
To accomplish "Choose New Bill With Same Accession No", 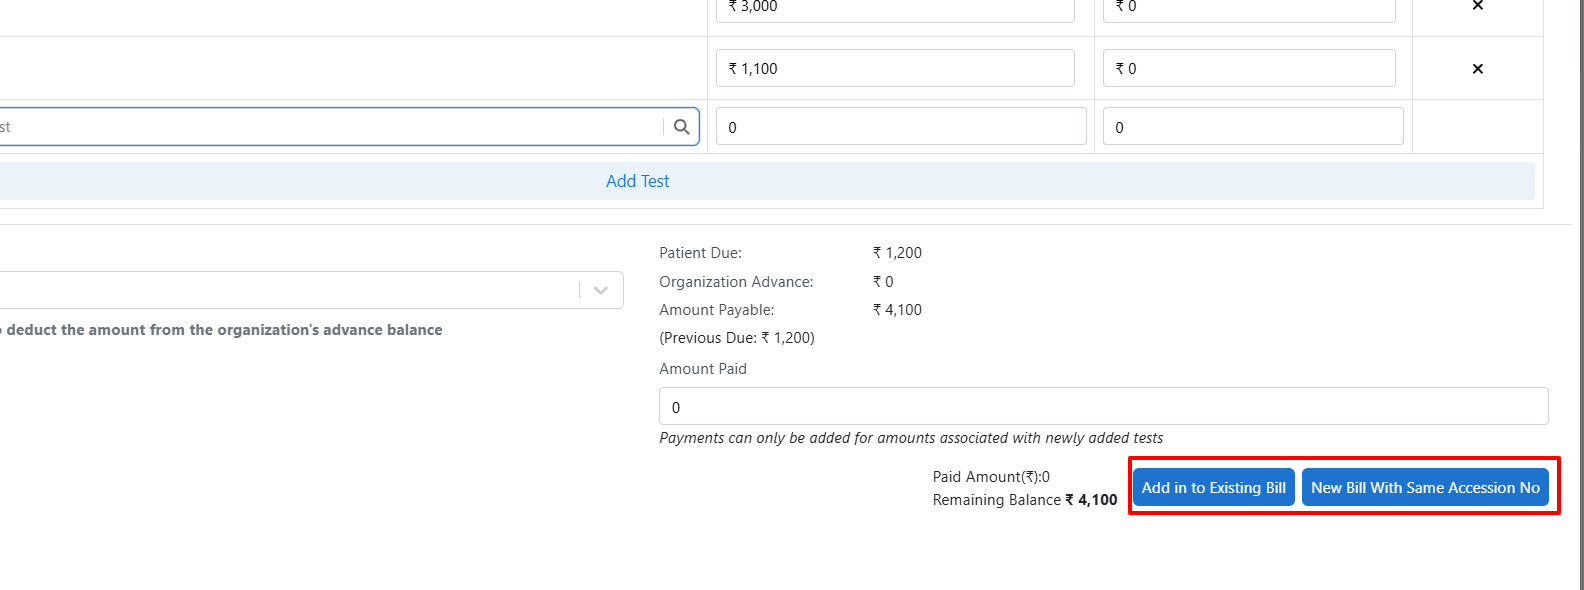I will (1425, 488).
